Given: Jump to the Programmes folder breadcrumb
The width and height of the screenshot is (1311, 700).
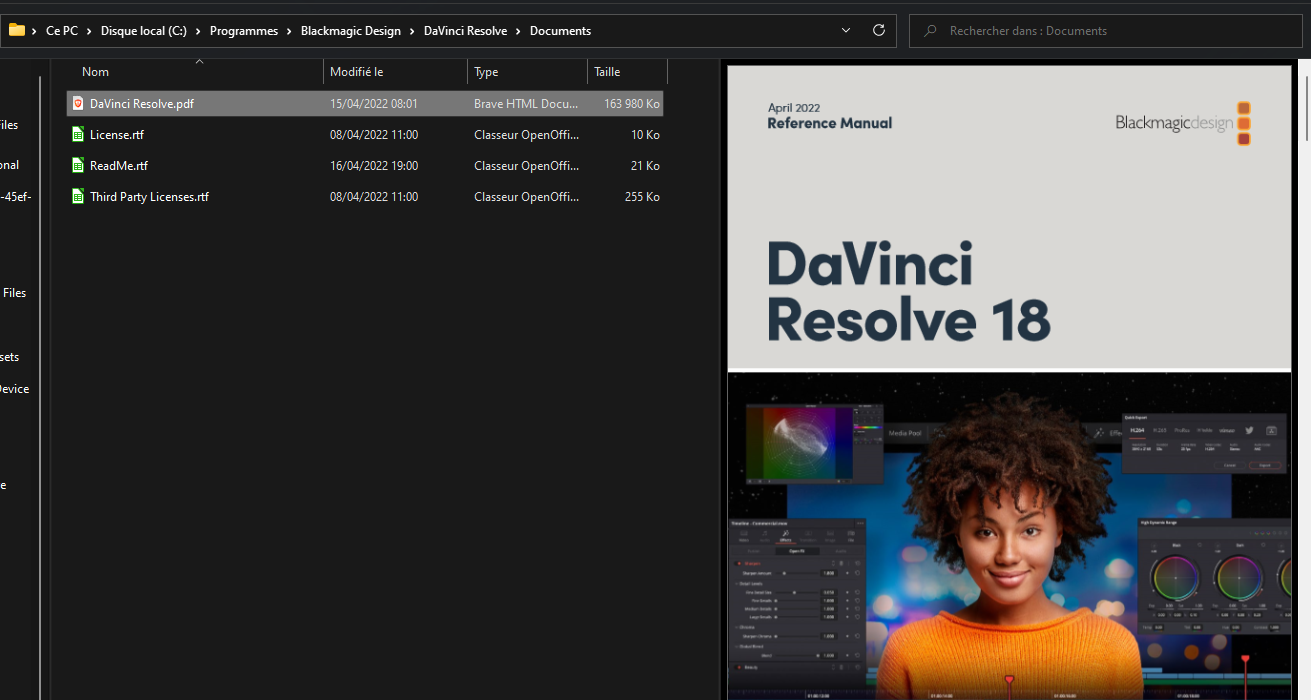Looking at the screenshot, I should pyautogui.click(x=244, y=31).
